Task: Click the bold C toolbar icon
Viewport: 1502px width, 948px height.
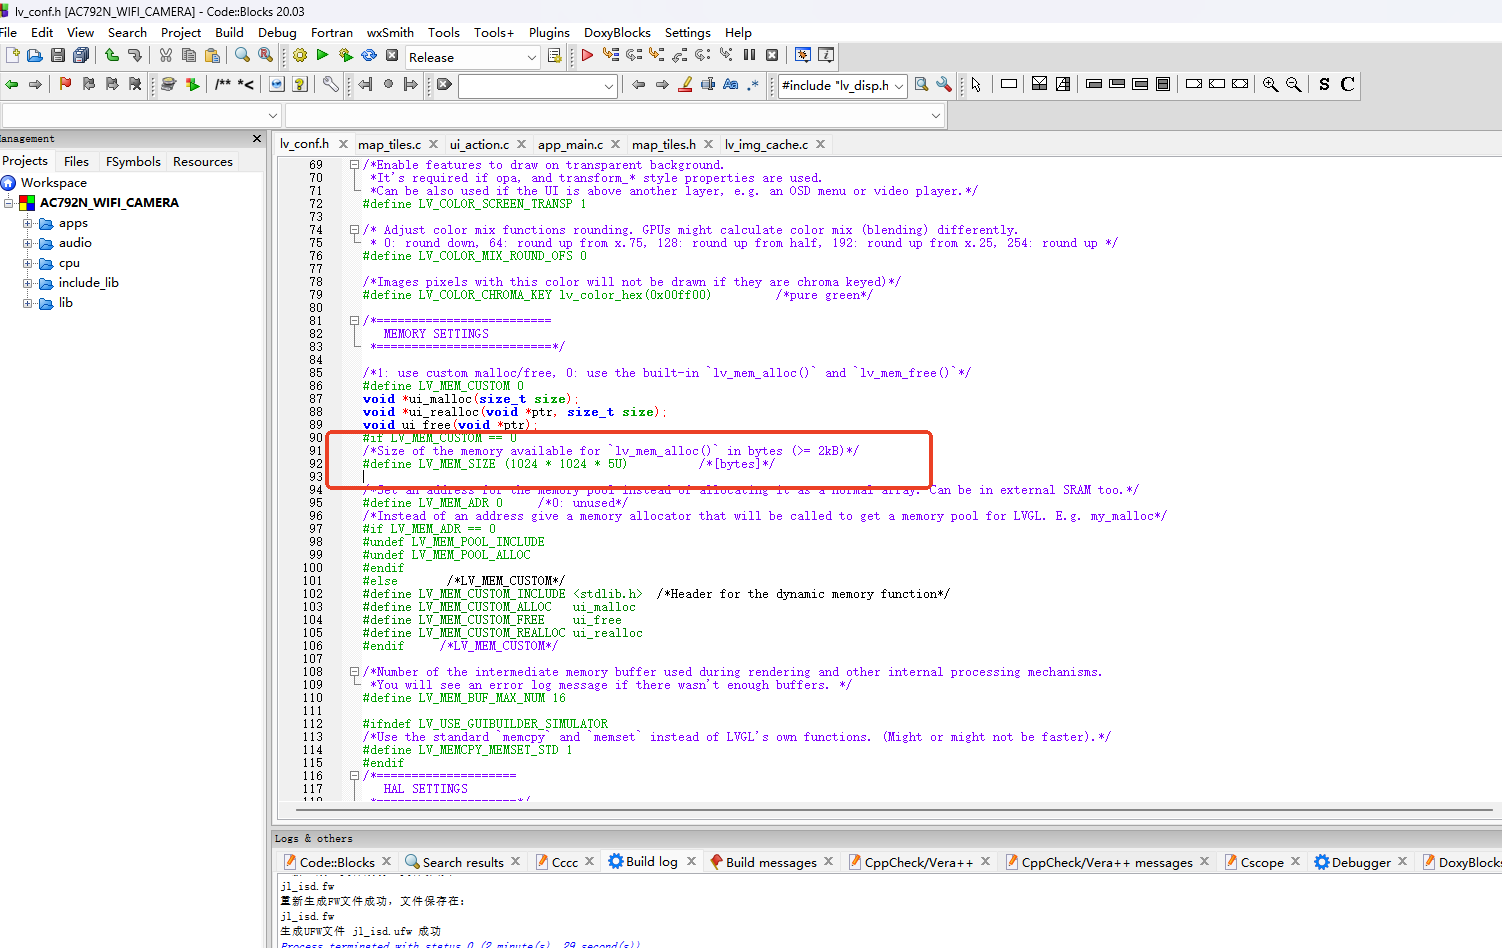Action: [x=1347, y=85]
